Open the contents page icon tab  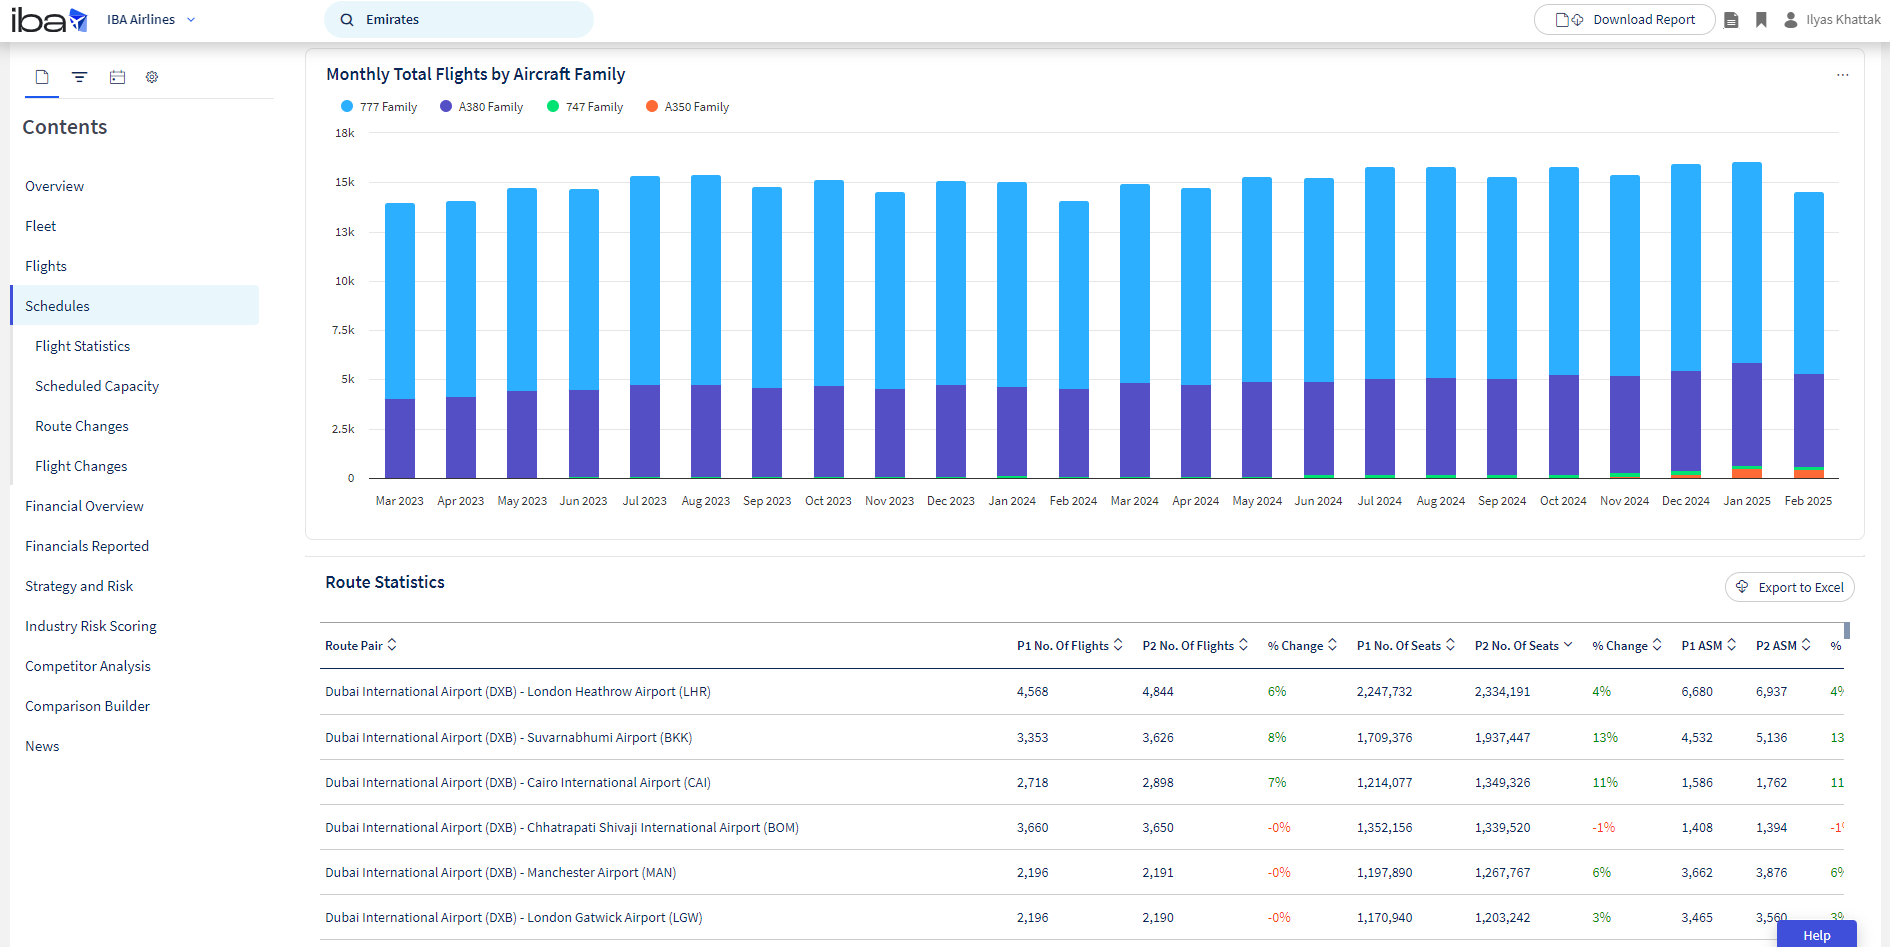click(42, 77)
